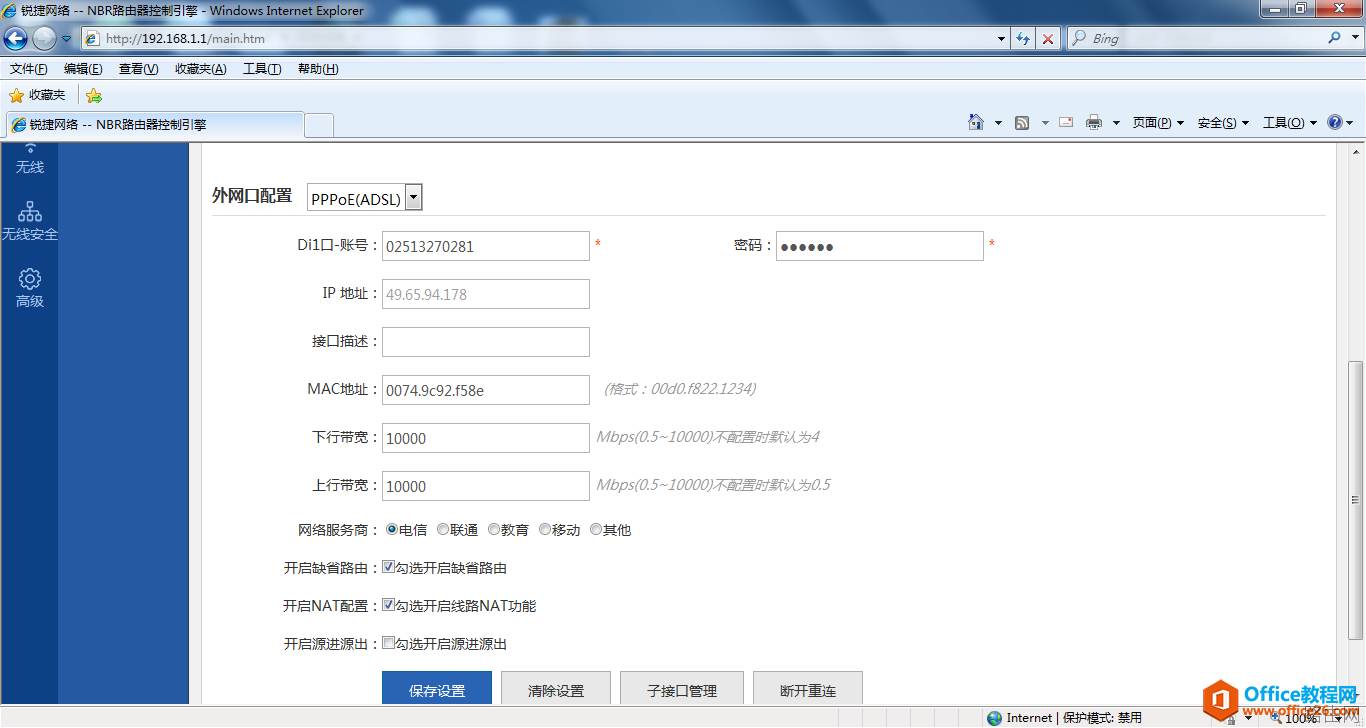The height and width of the screenshot is (728, 1366).
Task: Select the 移动 service provider radio
Action: [545, 529]
